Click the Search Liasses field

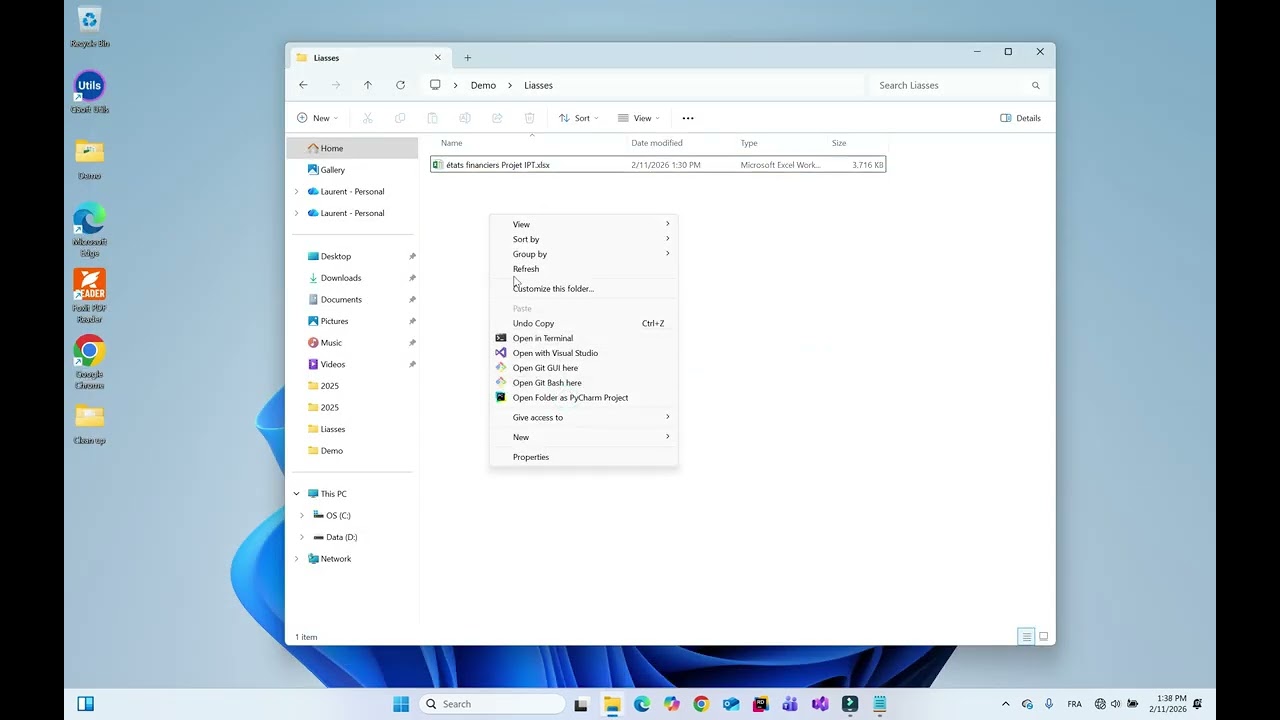coord(958,85)
